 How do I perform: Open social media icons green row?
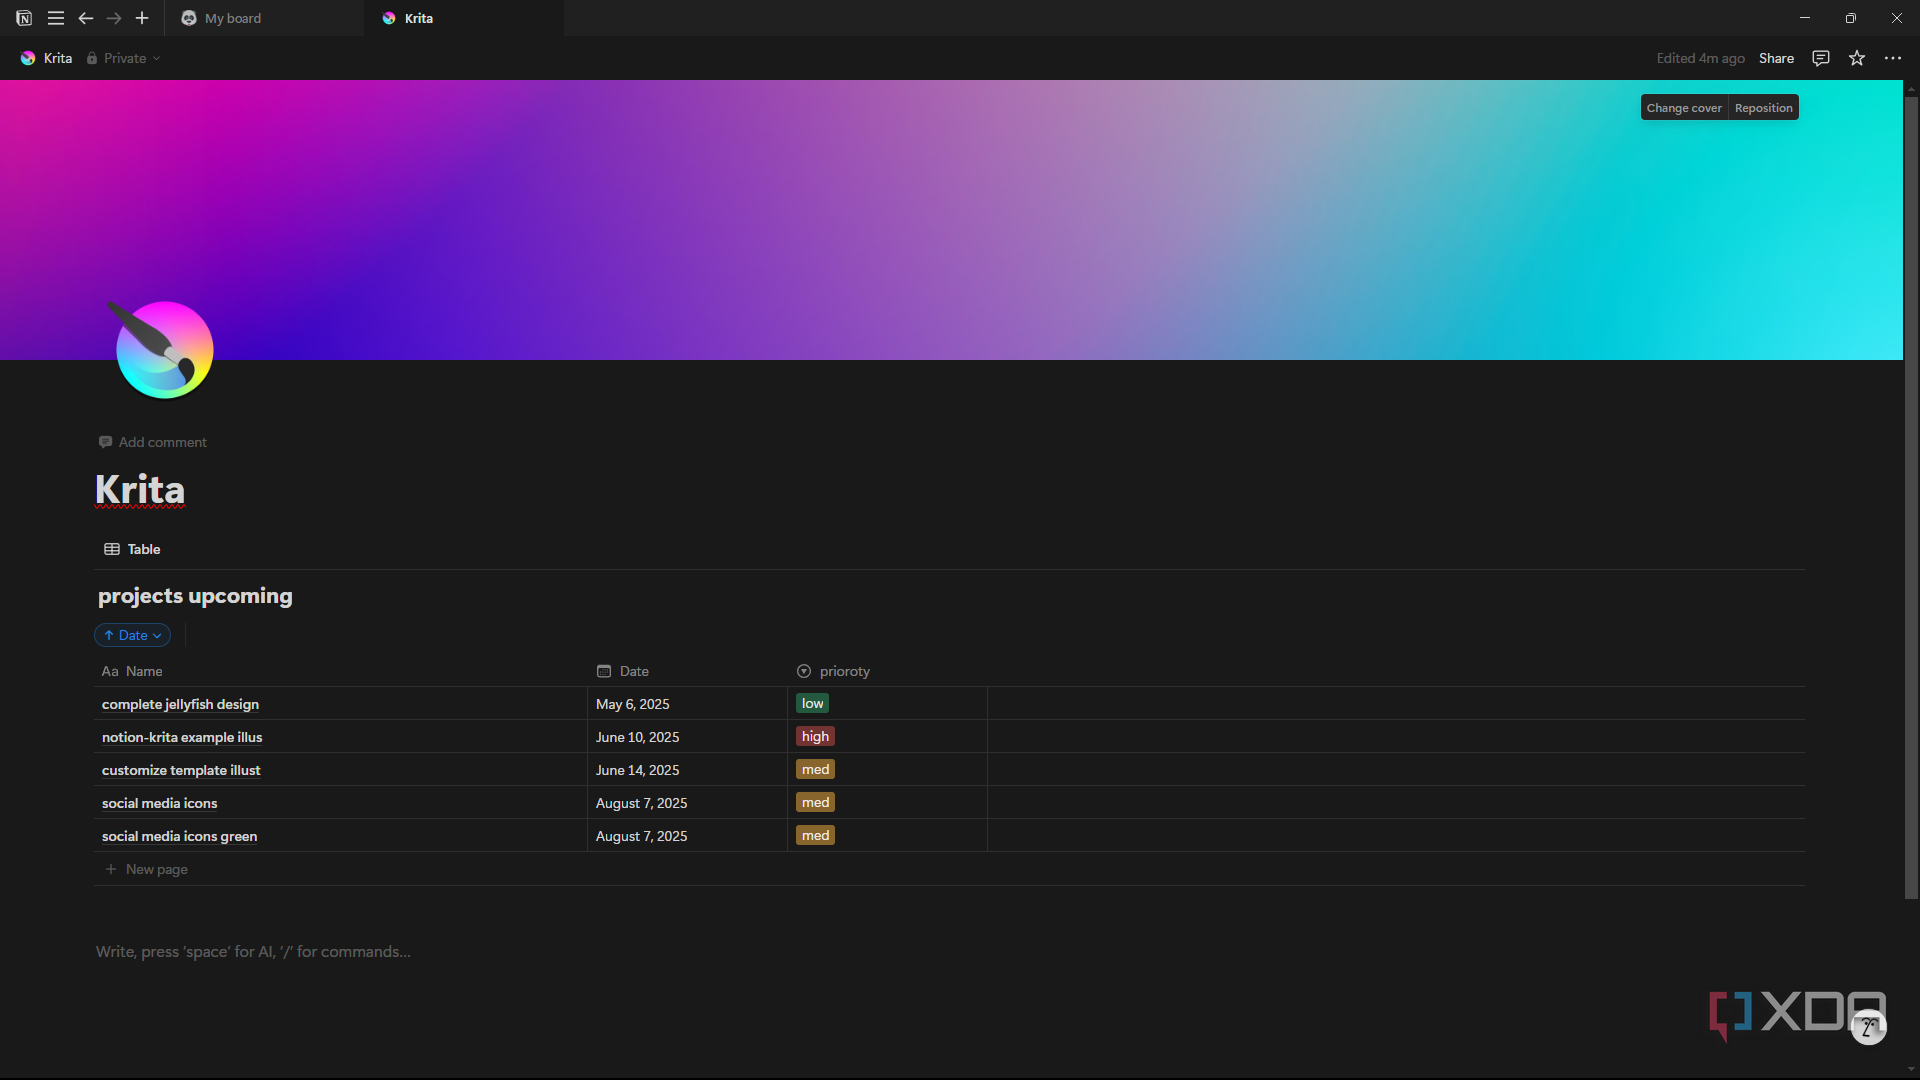pos(179,836)
